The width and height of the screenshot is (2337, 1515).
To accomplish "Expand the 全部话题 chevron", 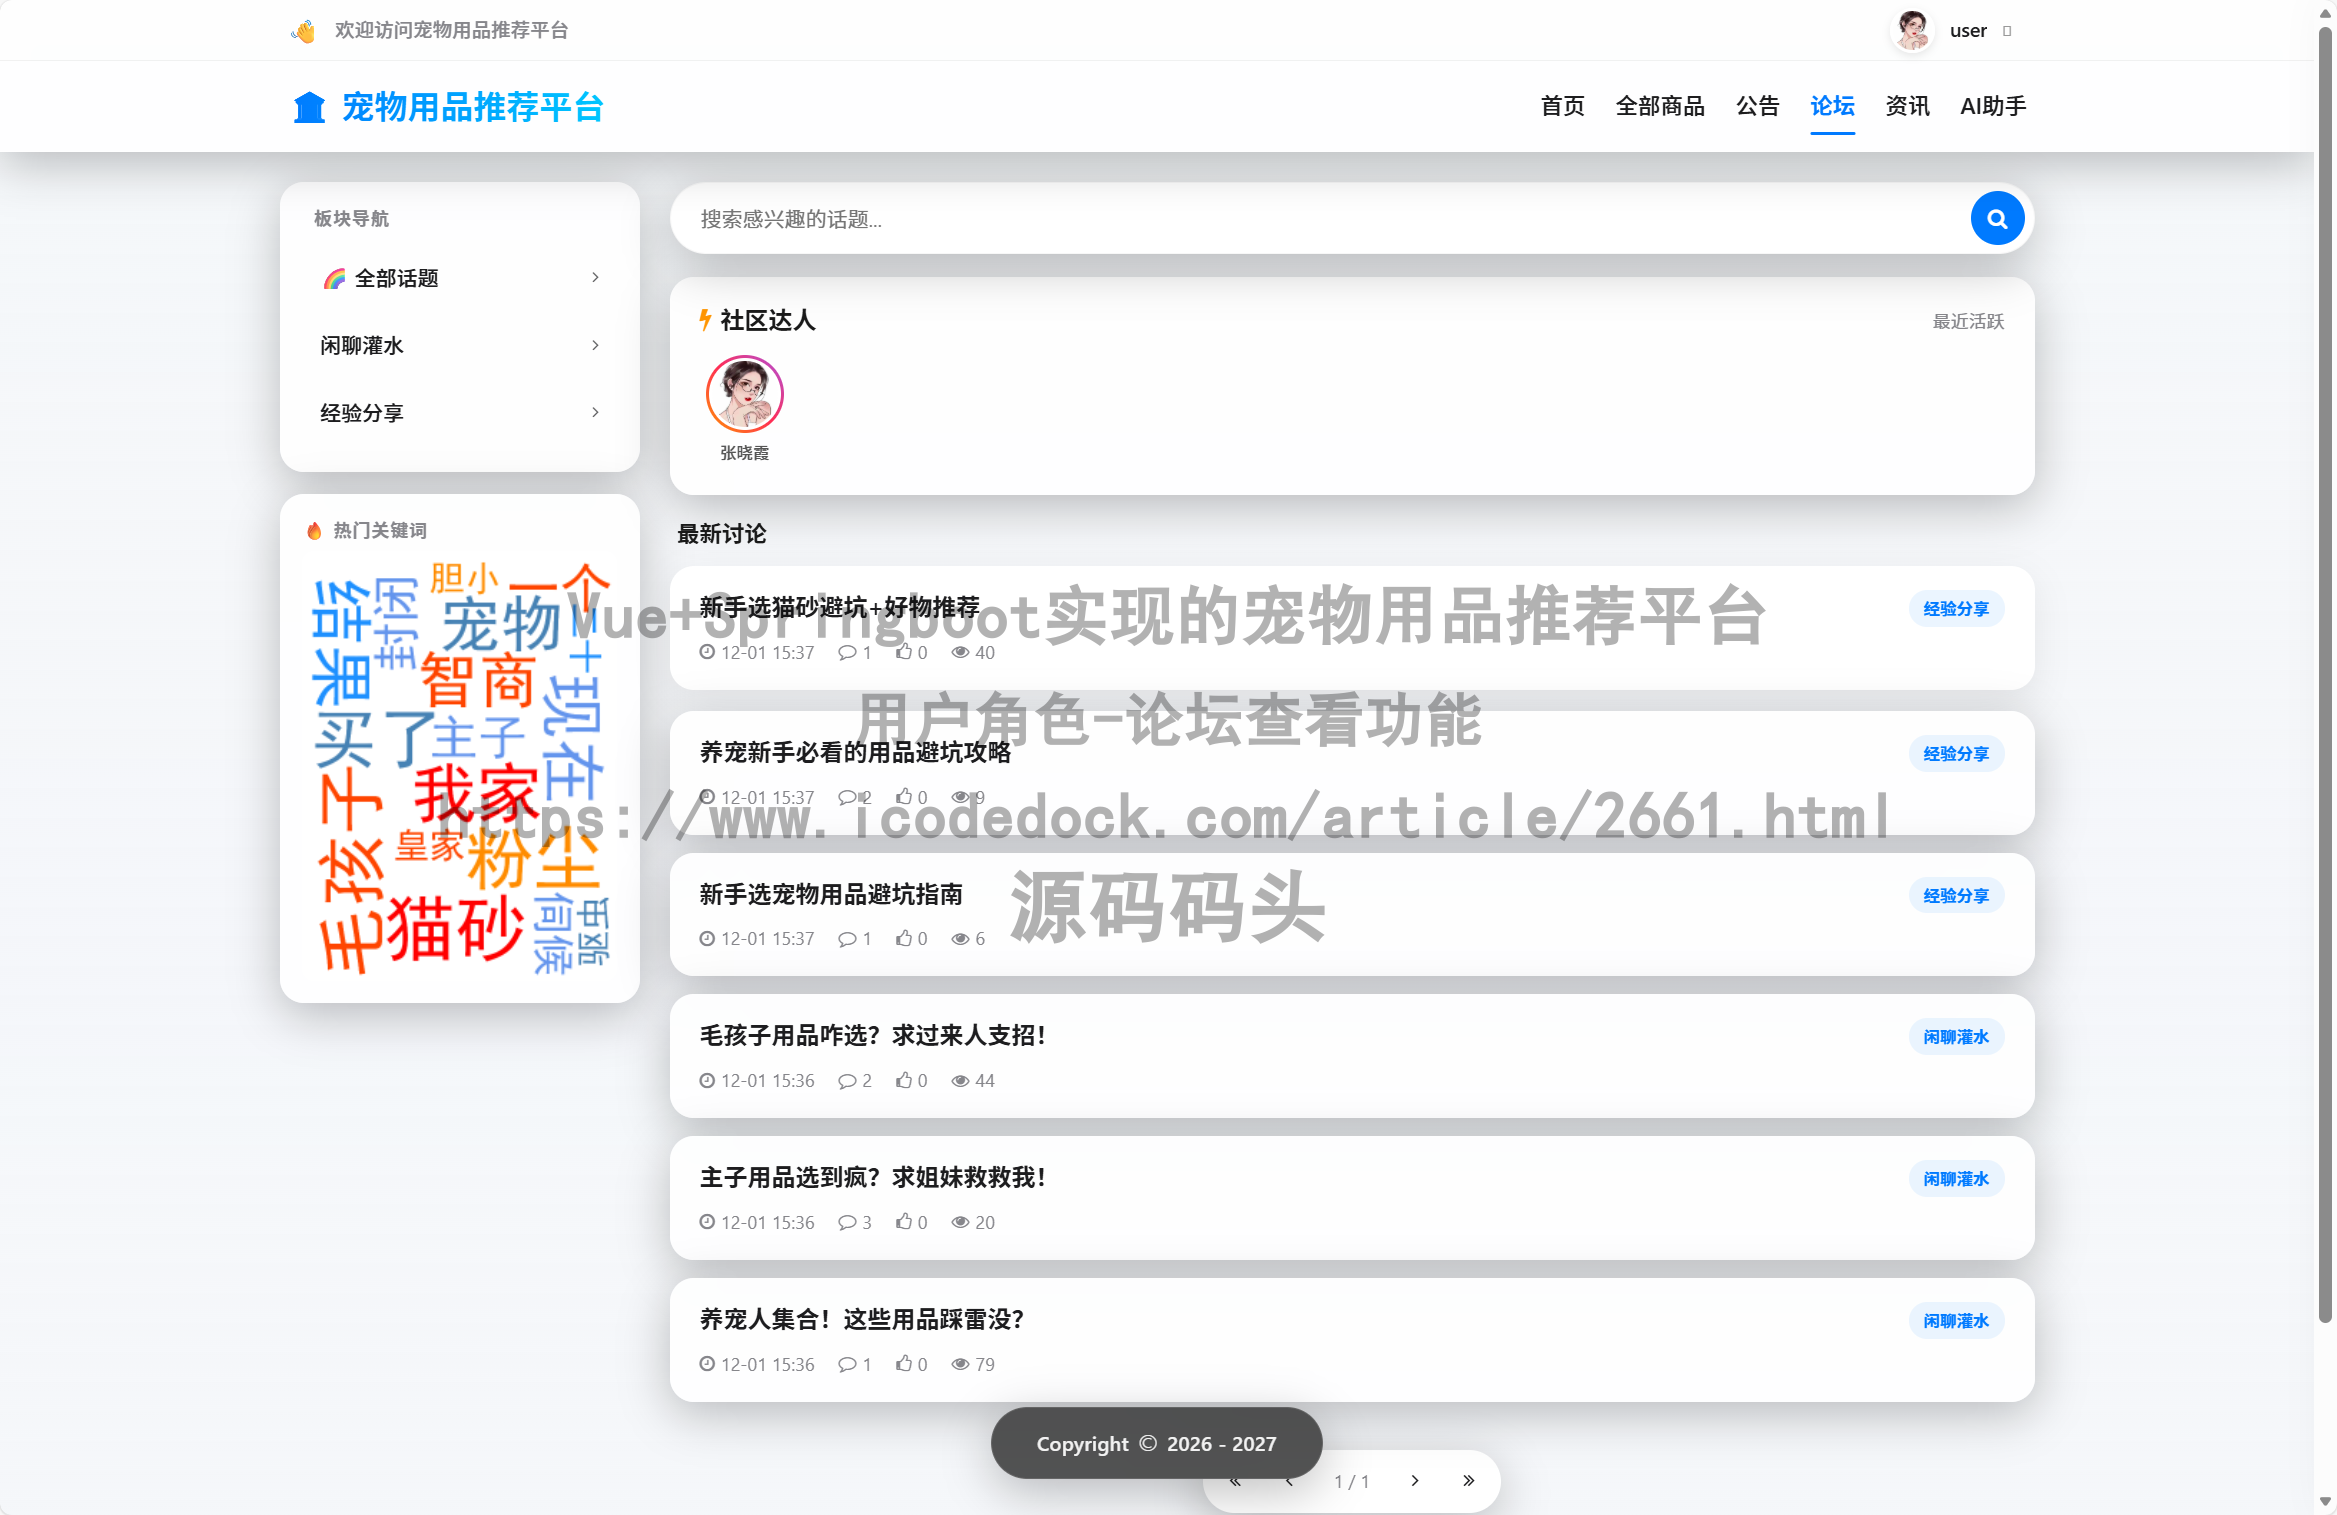I will tap(595, 278).
